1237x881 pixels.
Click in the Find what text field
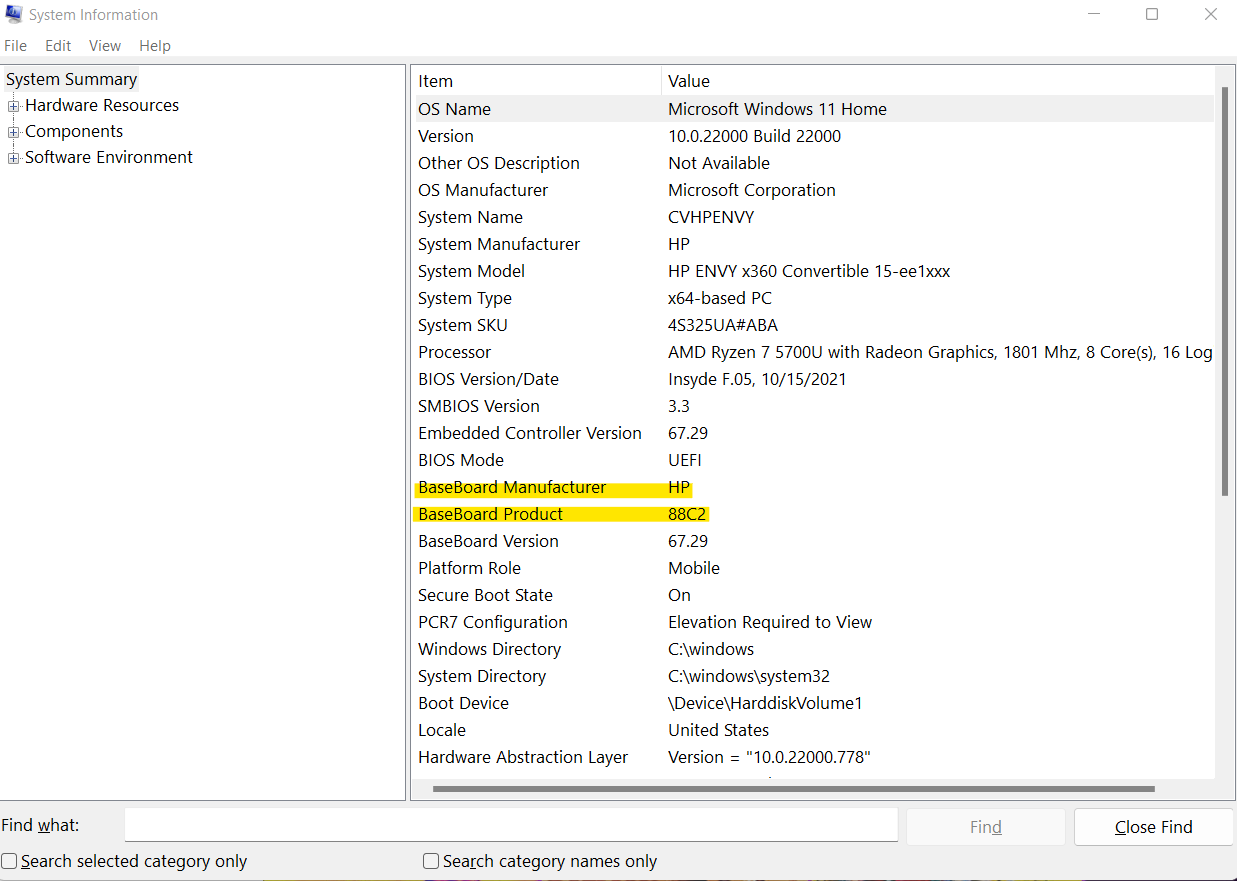click(x=510, y=826)
